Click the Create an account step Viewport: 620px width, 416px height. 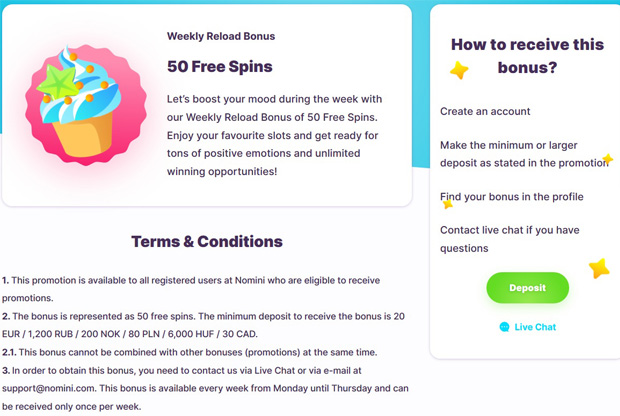coord(485,112)
